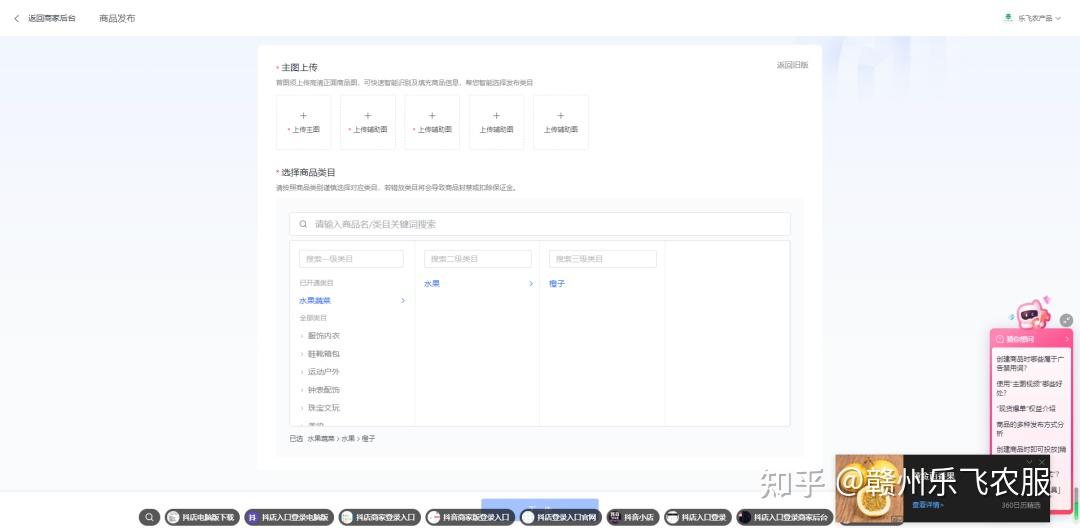
Task: Click the 360日历精选 label
Action: click(x=1021, y=505)
